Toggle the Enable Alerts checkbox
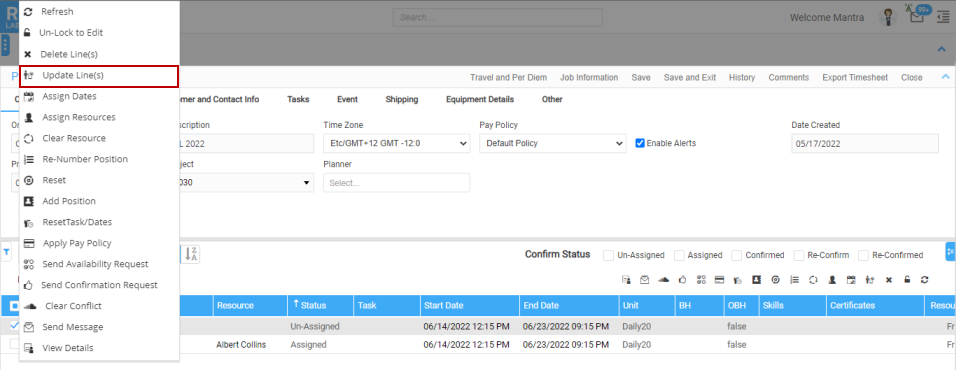956x370 pixels. tap(640, 143)
